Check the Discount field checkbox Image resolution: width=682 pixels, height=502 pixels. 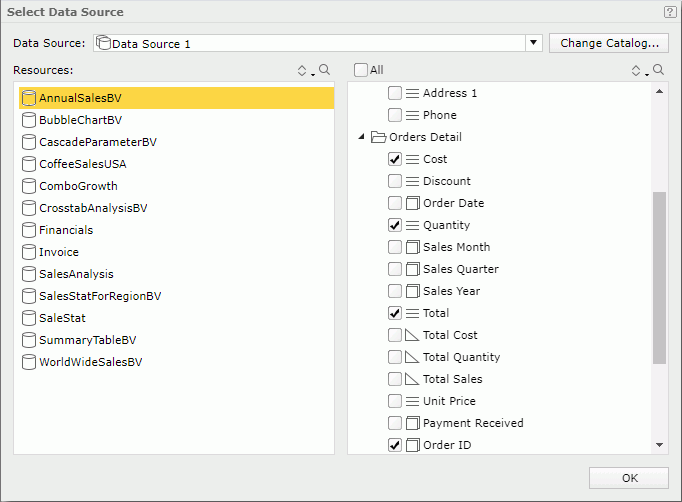coord(395,181)
